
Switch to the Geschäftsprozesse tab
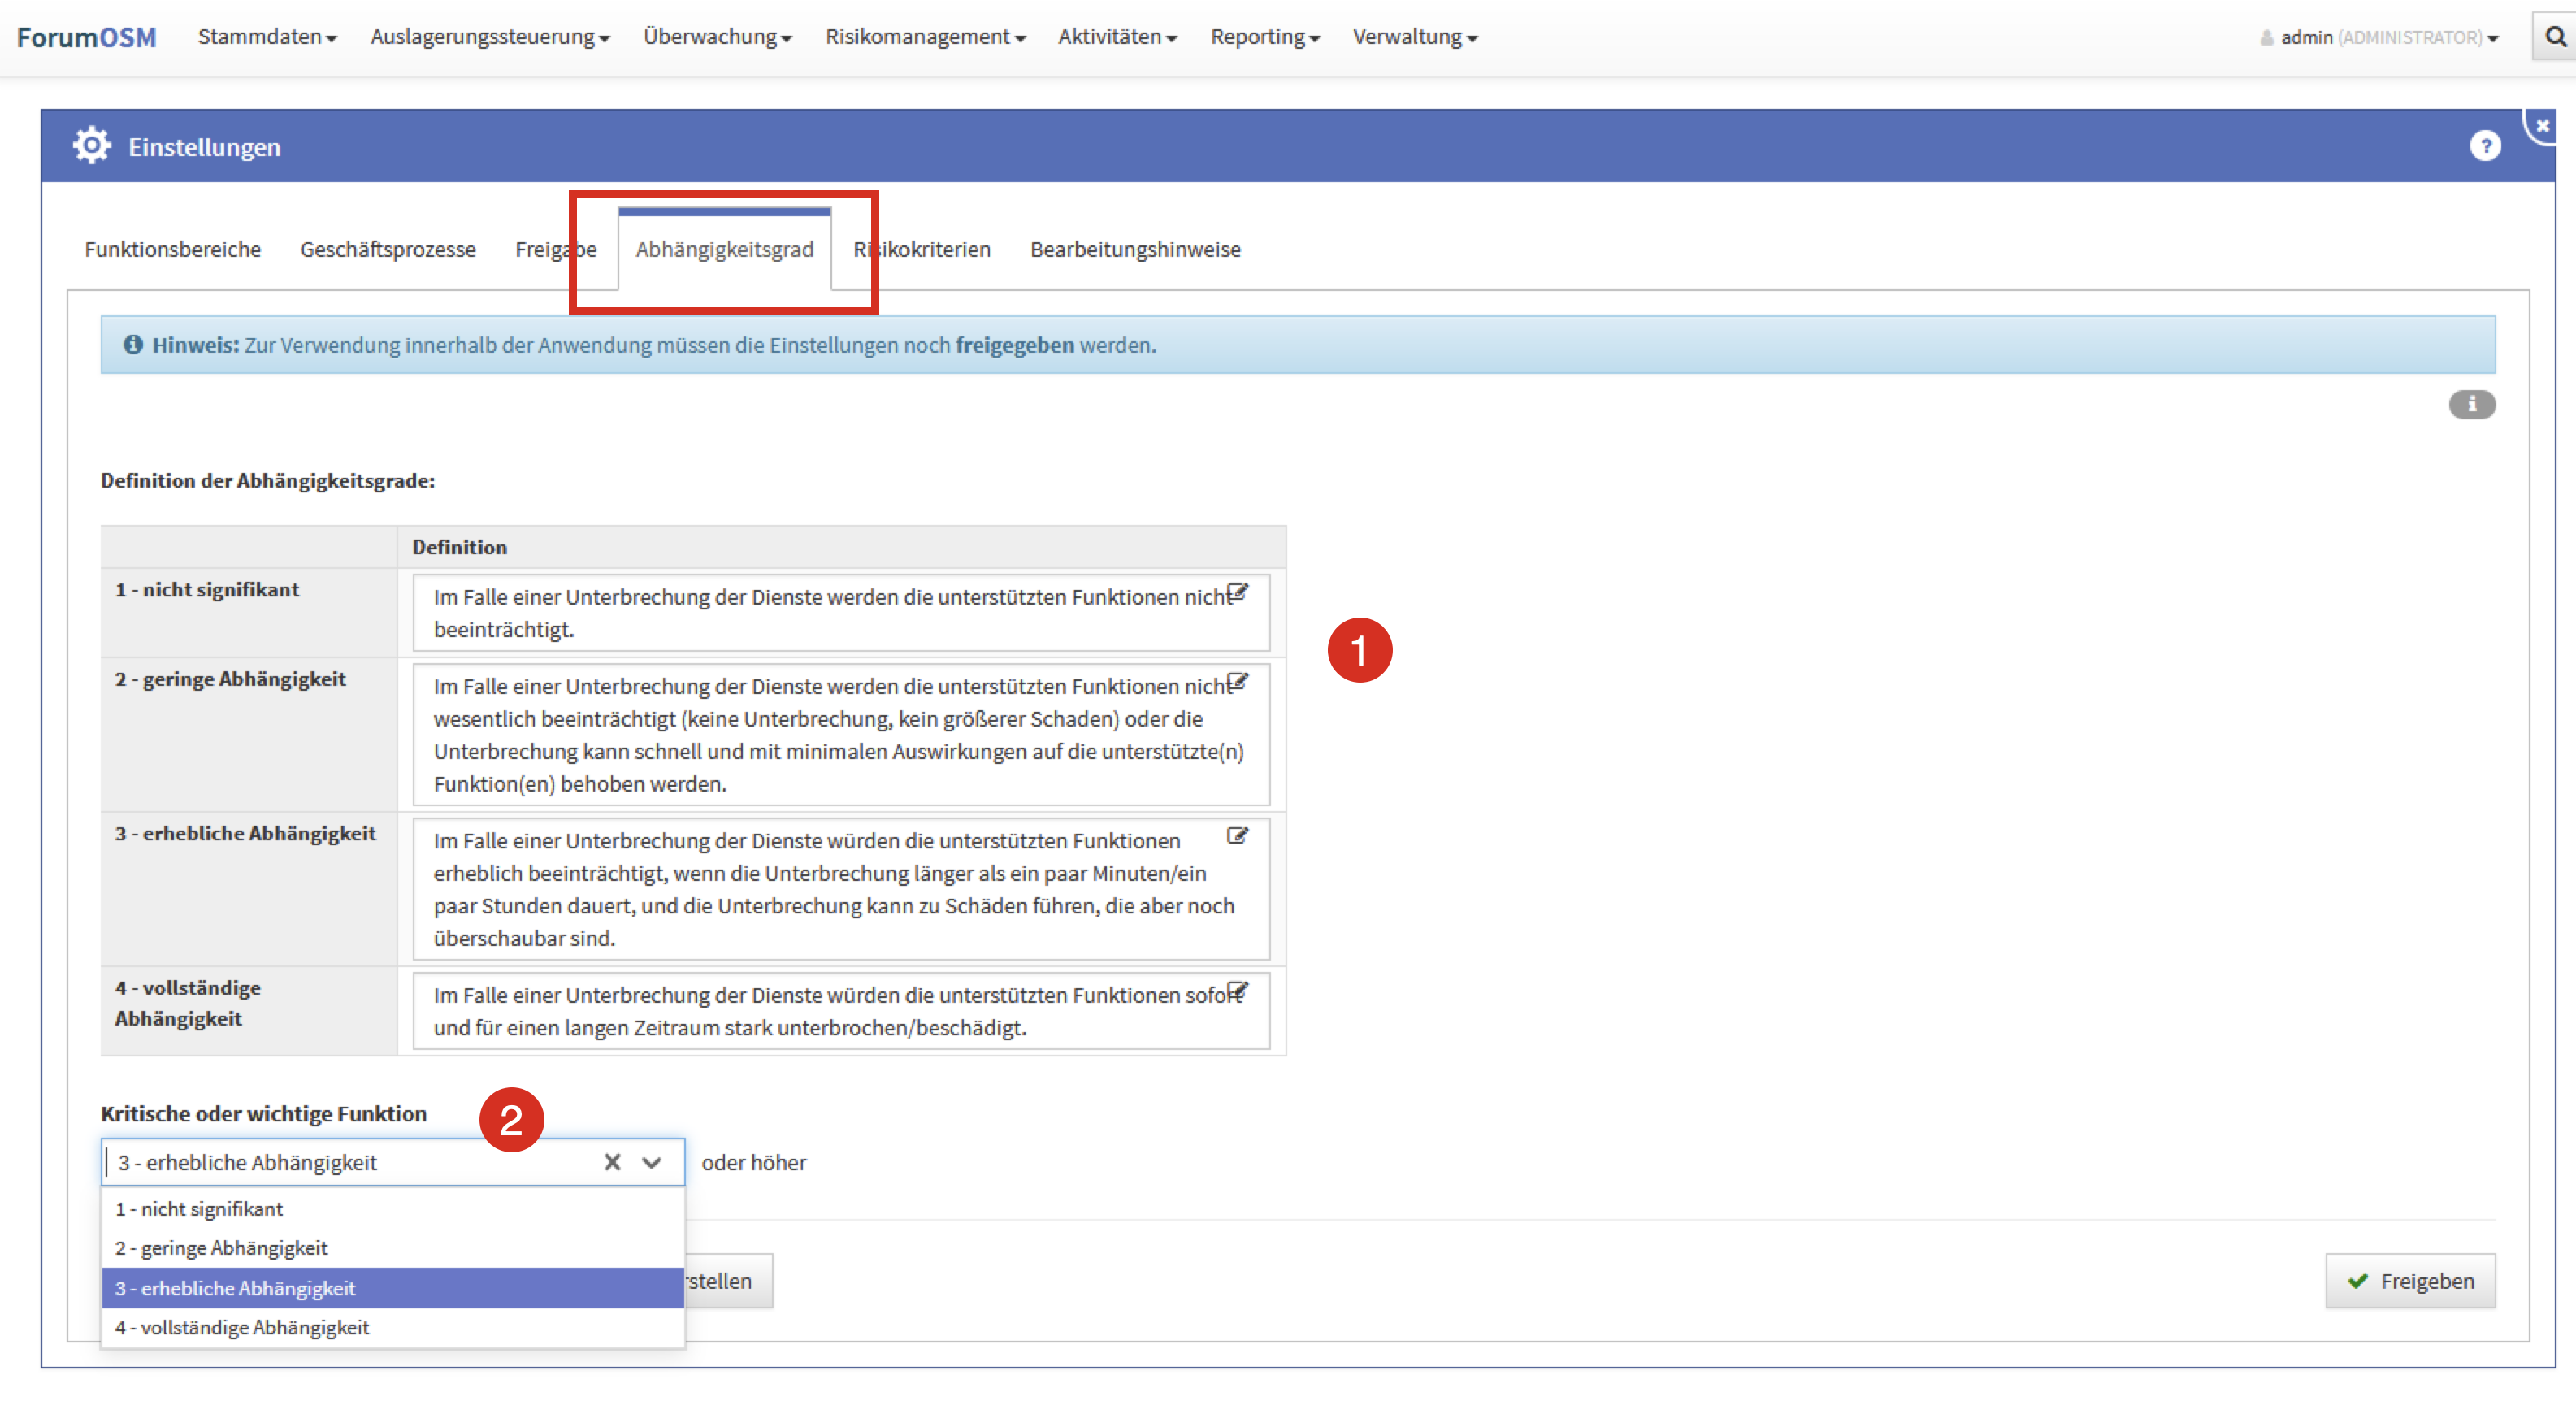[x=388, y=249]
